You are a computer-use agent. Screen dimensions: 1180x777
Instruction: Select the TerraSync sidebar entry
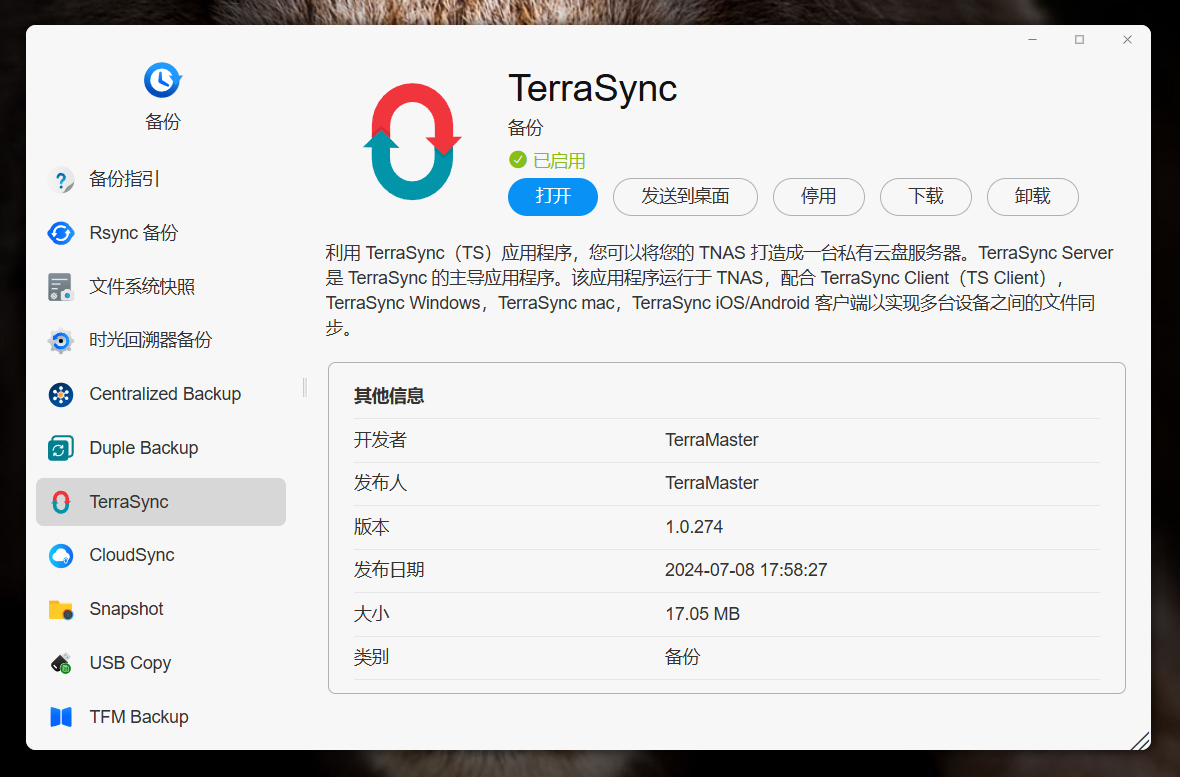(x=161, y=501)
